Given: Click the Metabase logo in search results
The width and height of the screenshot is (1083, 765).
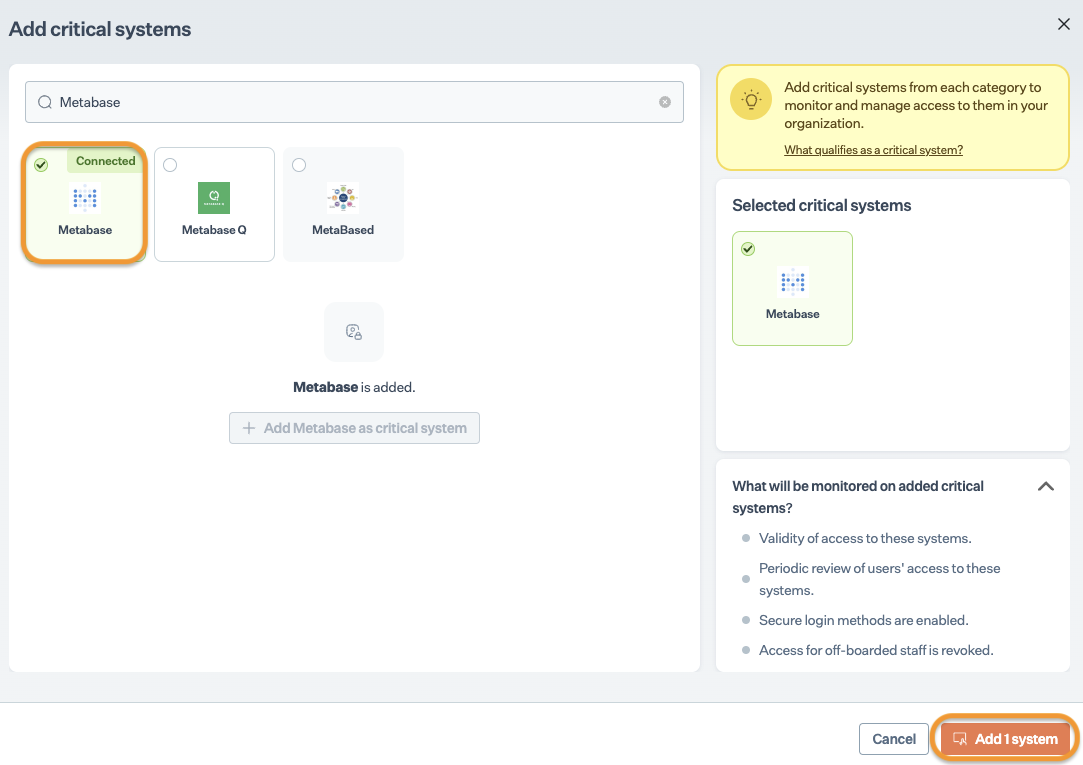Looking at the screenshot, I should [85, 198].
